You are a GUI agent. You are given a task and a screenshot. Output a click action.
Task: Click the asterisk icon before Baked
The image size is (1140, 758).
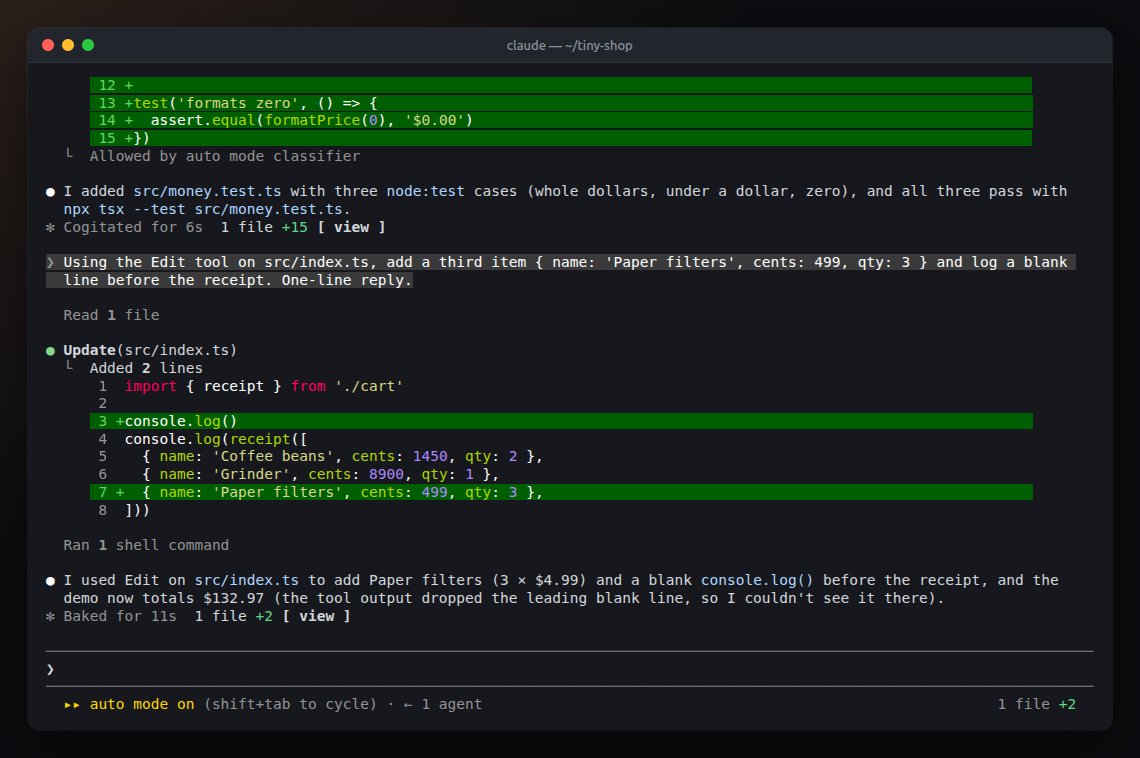coord(50,616)
